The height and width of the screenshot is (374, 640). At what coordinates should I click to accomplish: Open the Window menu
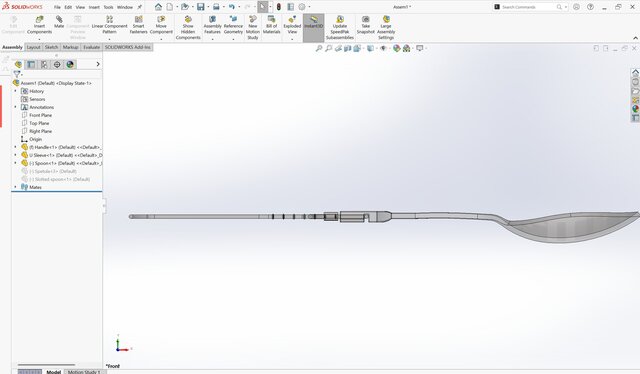tap(125, 7)
